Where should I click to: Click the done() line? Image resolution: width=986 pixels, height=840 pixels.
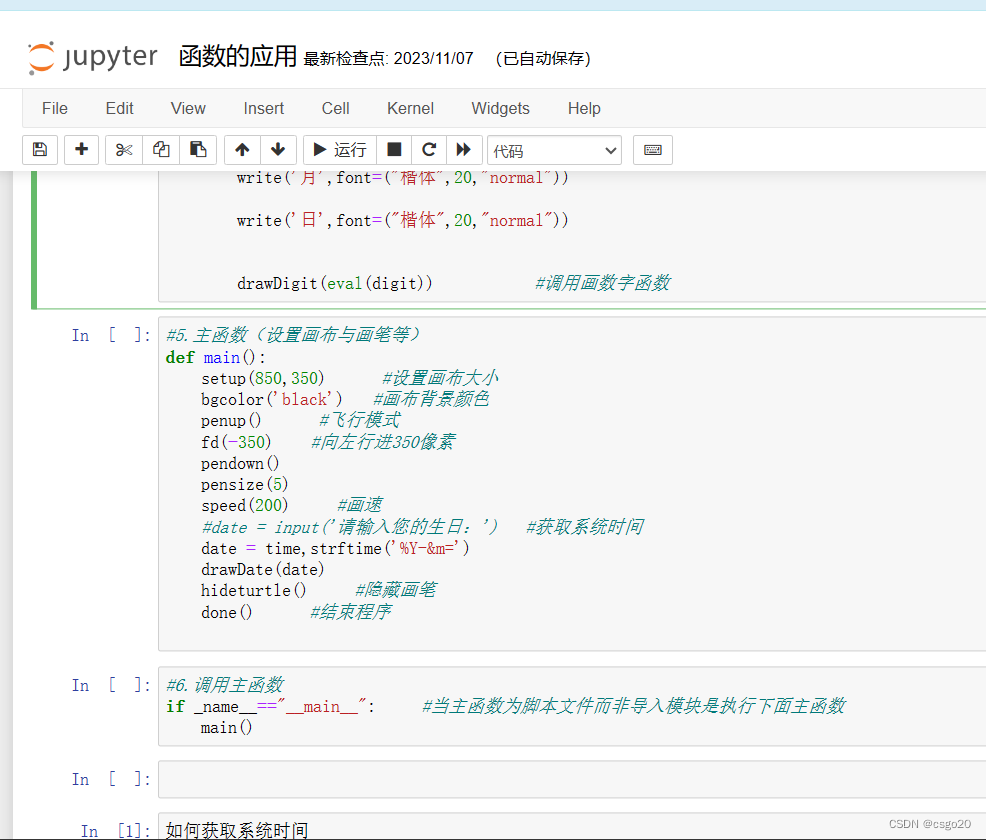(226, 612)
